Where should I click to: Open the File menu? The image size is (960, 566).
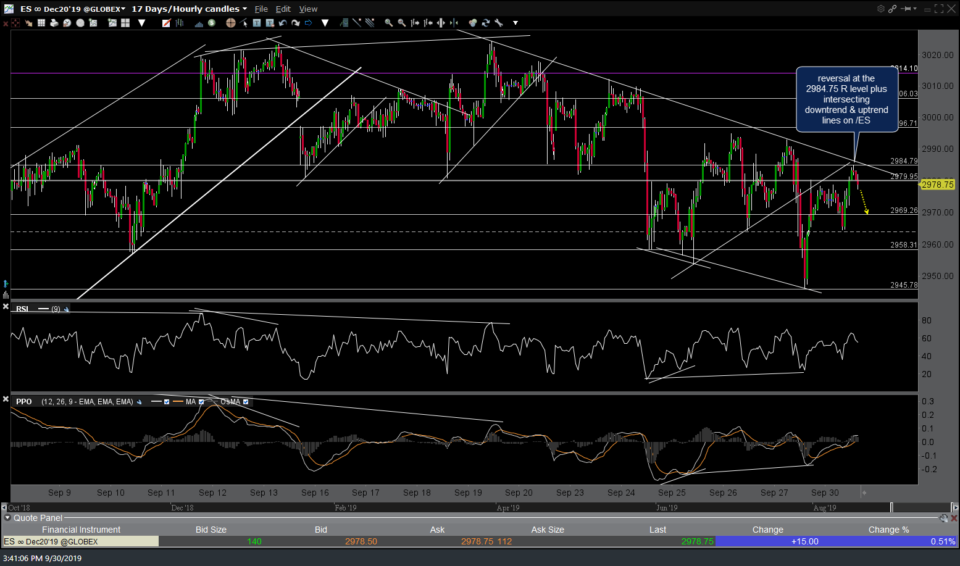coord(261,9)
